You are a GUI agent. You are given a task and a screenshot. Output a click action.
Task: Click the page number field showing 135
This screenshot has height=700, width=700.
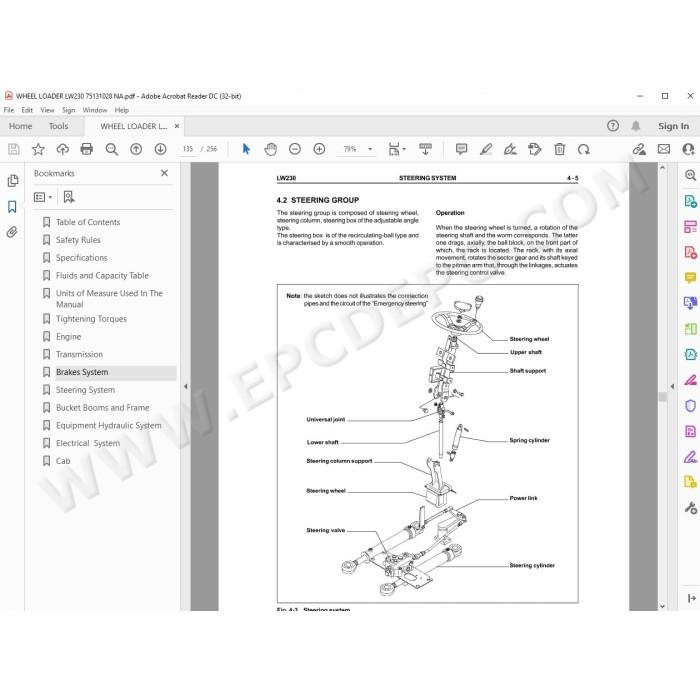188,149
